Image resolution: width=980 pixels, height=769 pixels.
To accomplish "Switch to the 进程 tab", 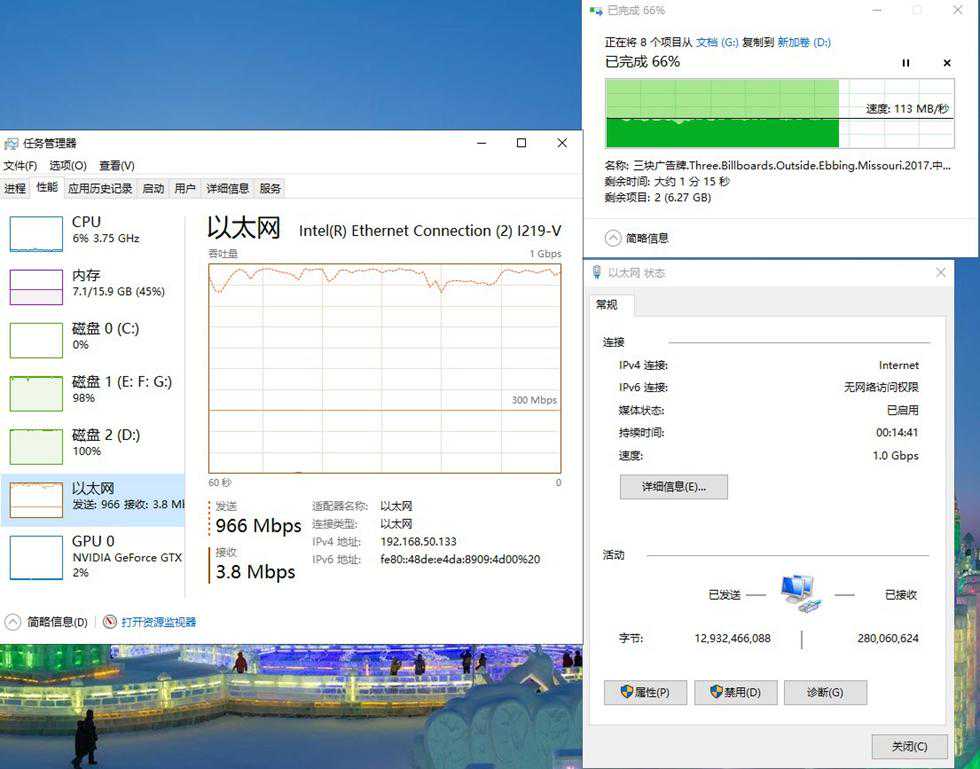I will [x=15, y=188].
